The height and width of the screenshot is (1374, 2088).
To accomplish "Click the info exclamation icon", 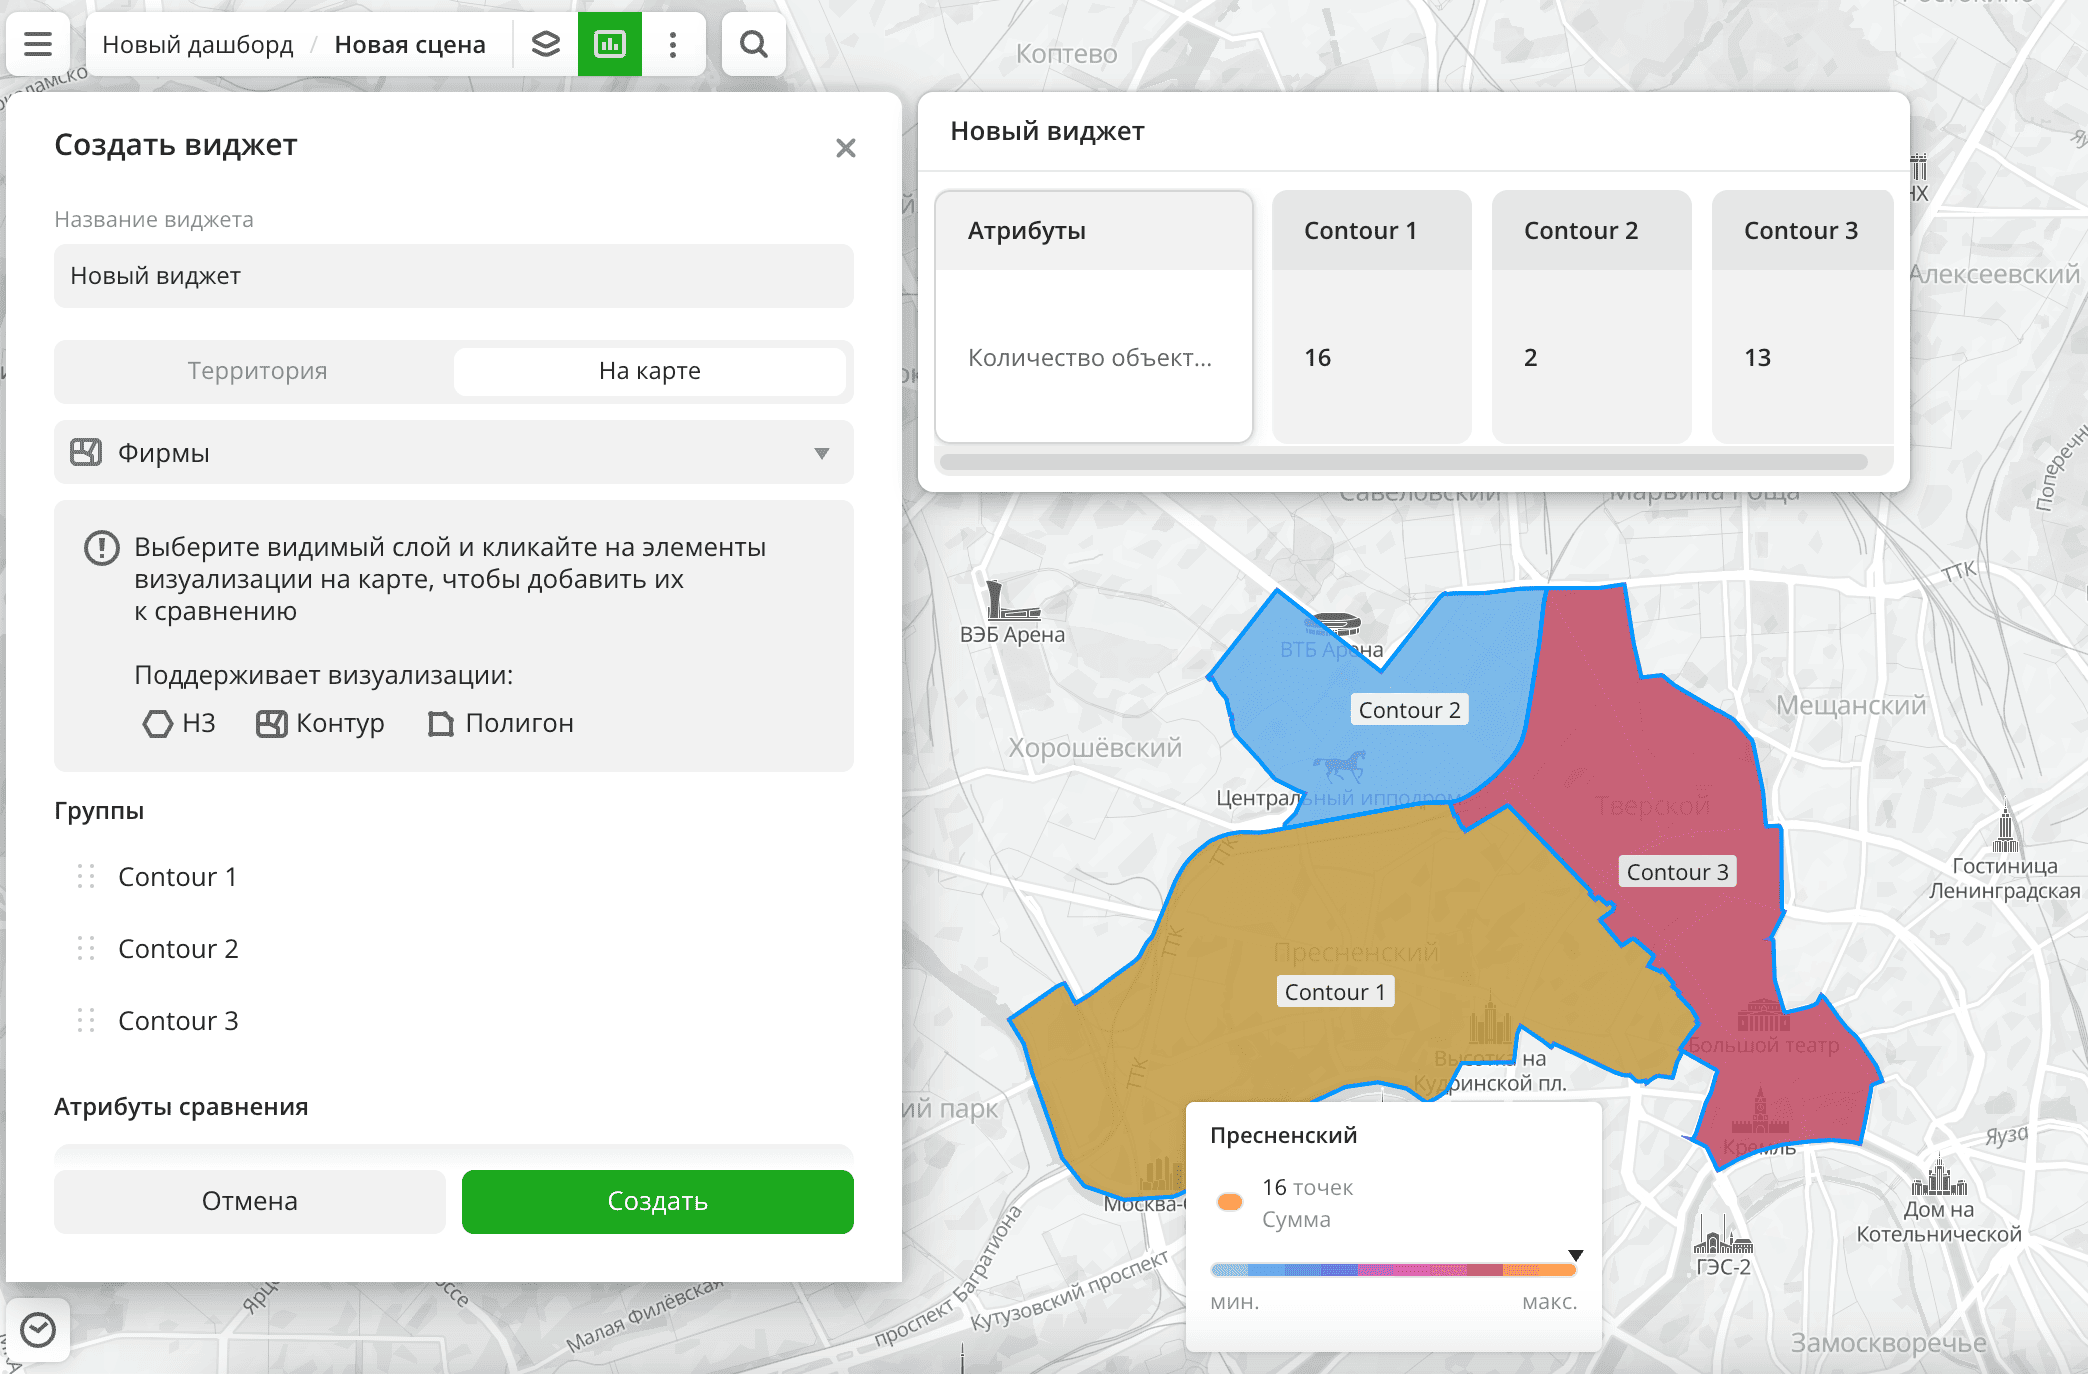I will point(101,548).
